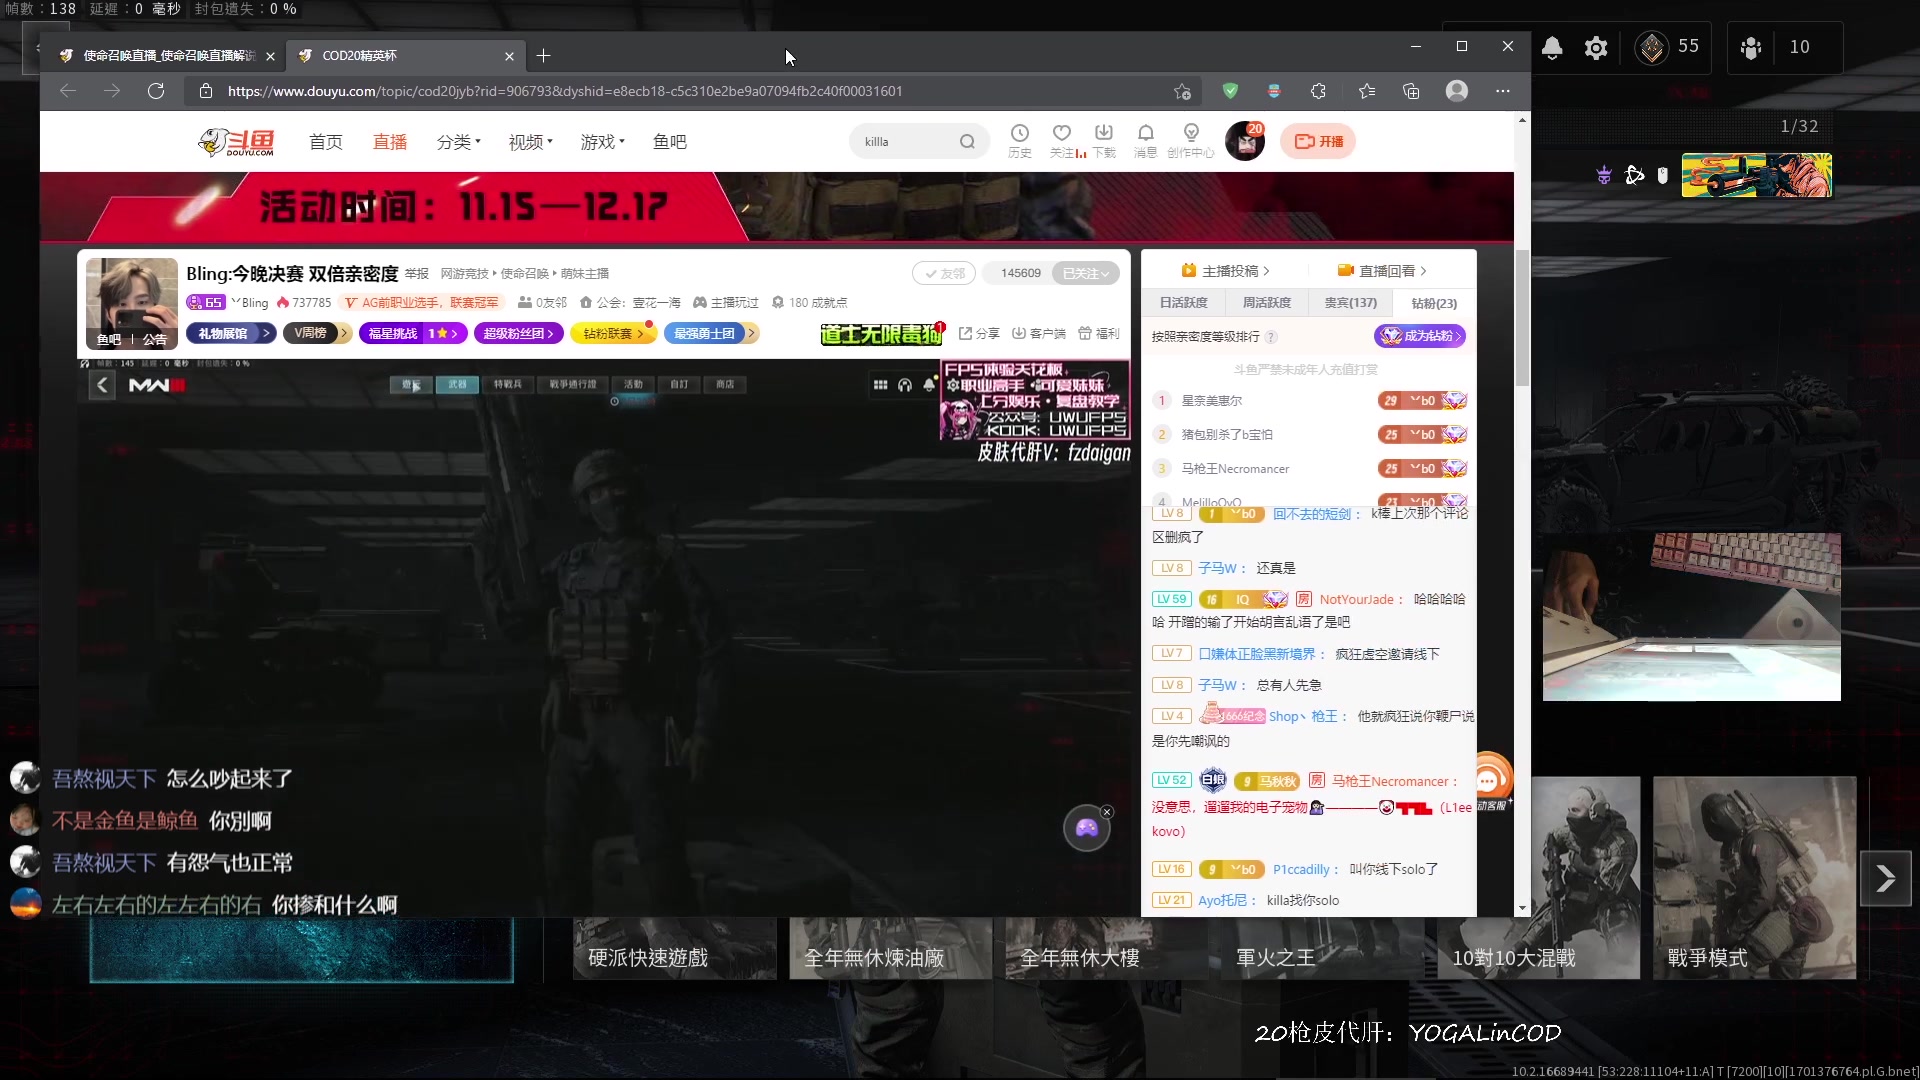The height and width of the screenshot is (1080, 1920).
Task: Switch to the 钻粉(23) tab
Action: point(1434,303)
